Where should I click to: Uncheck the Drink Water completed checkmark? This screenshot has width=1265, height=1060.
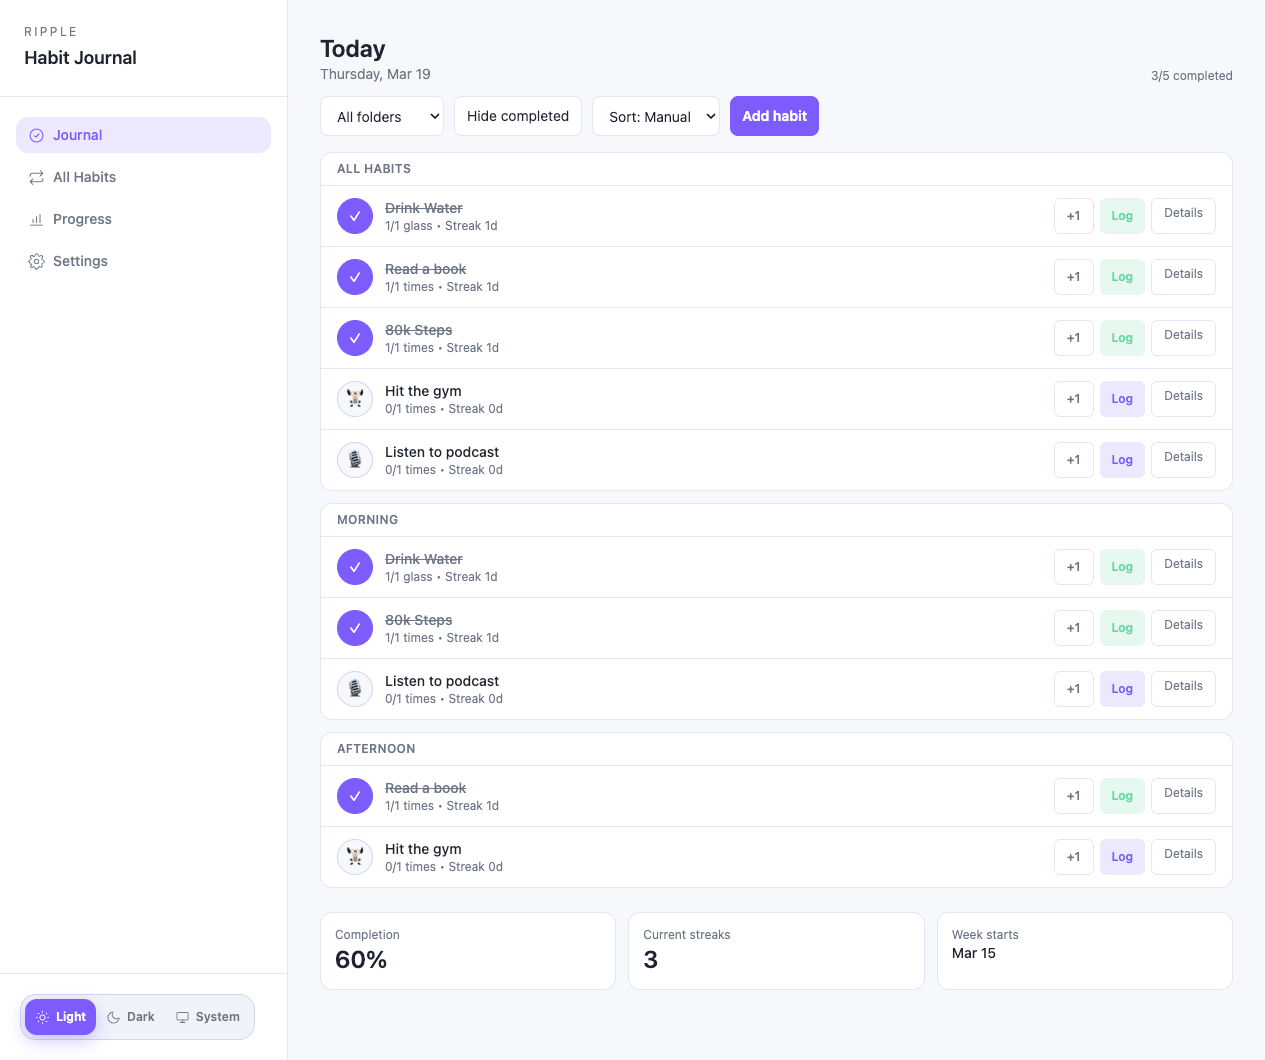pos(355,216)
